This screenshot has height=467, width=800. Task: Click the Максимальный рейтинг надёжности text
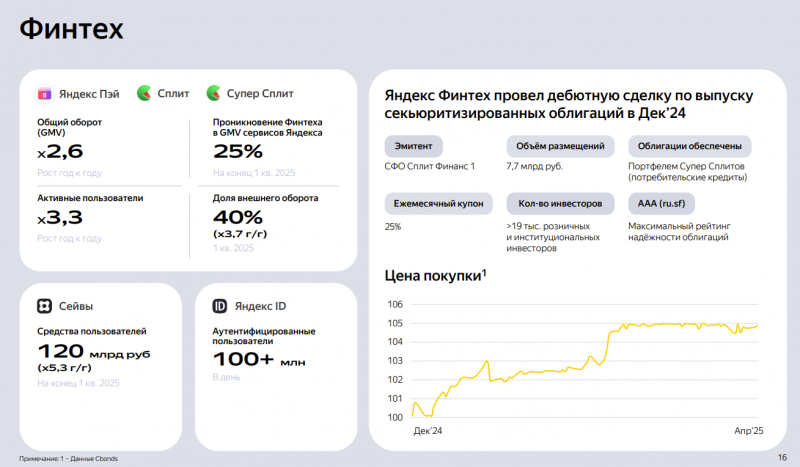tap(679, 232)
